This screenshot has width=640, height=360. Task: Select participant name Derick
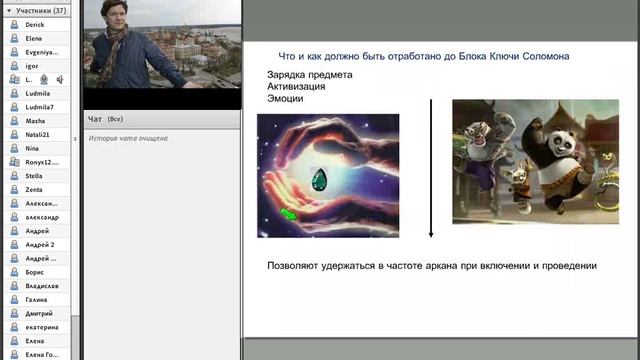(35, 25)
